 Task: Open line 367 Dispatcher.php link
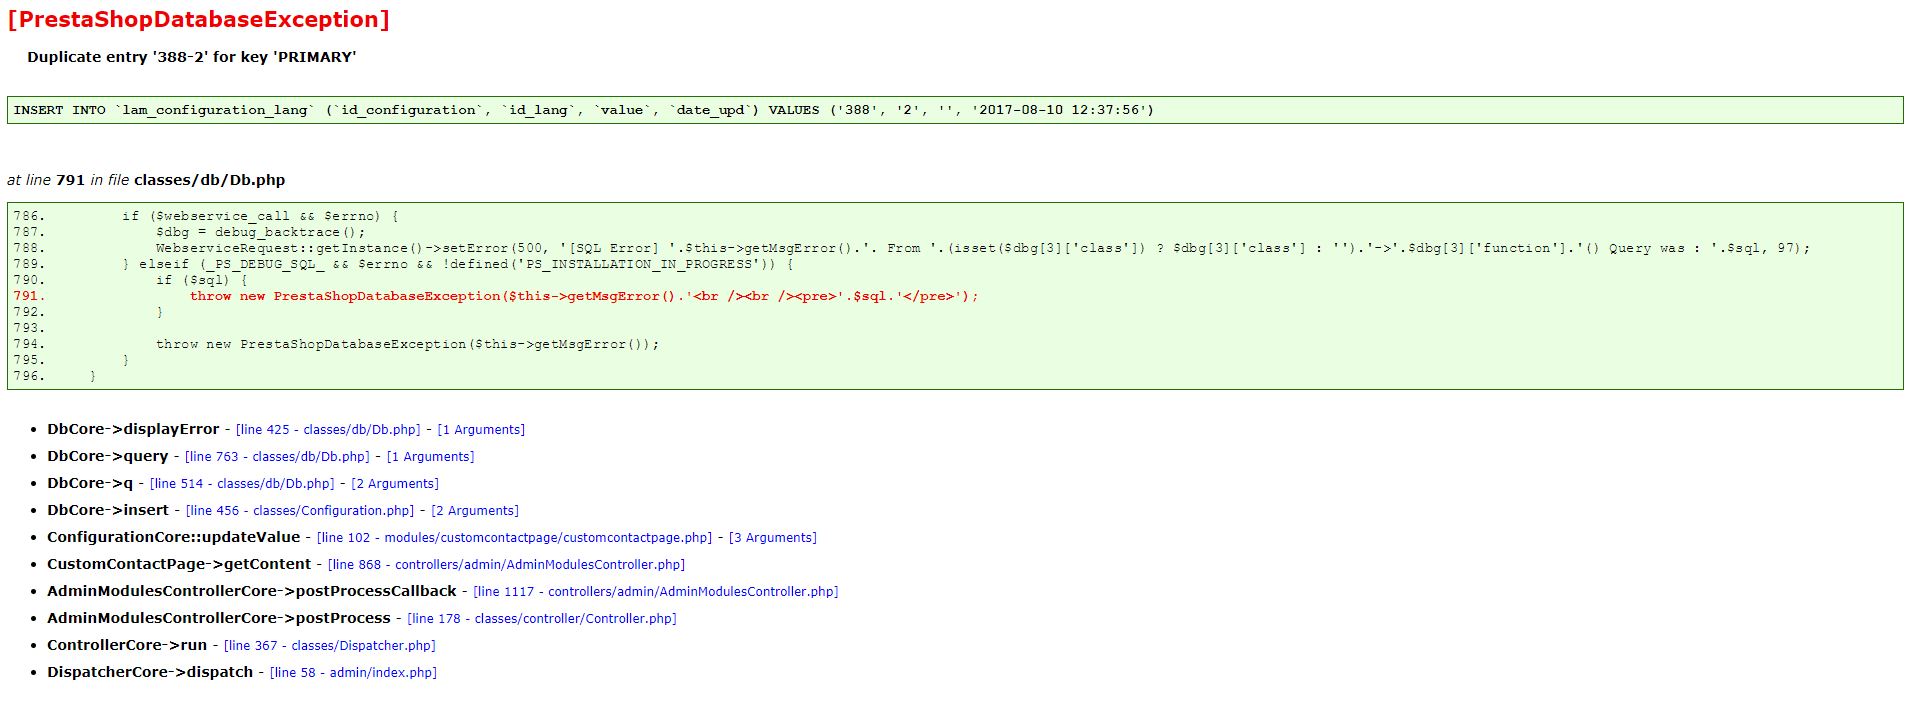pyautogui.click(x=330, y=646)
